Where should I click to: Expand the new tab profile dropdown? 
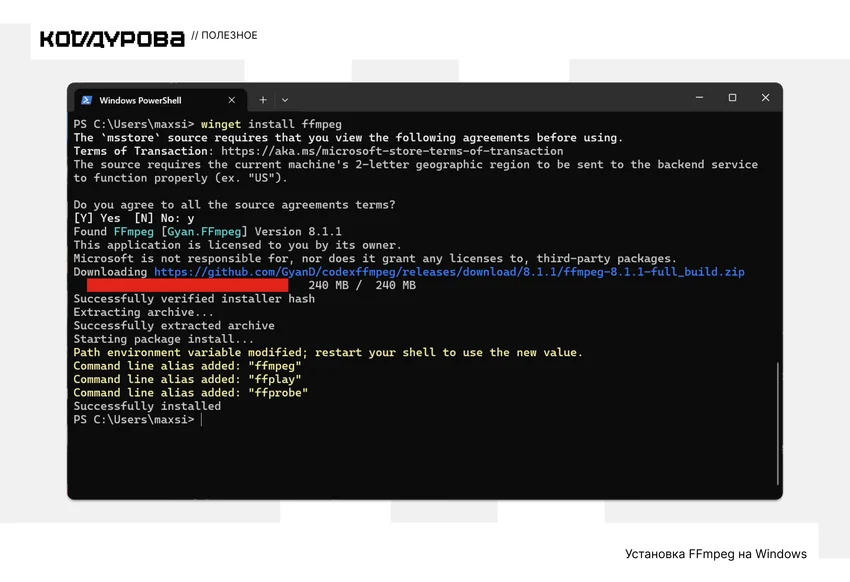[285, 100]
